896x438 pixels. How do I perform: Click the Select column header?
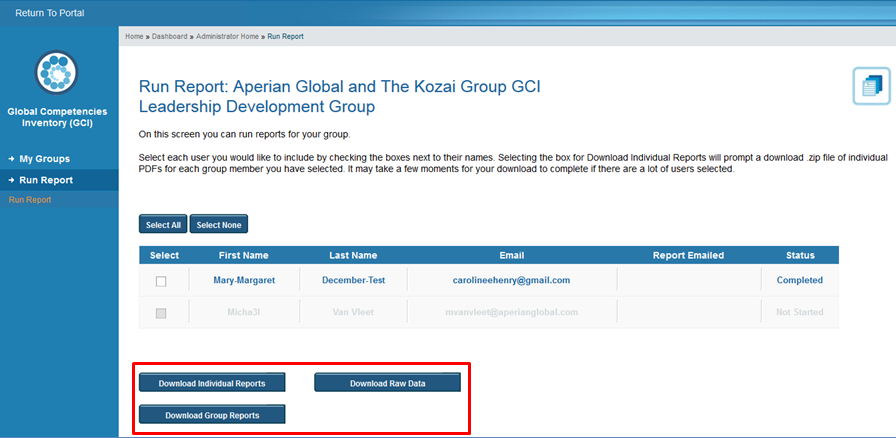point(165,255)
